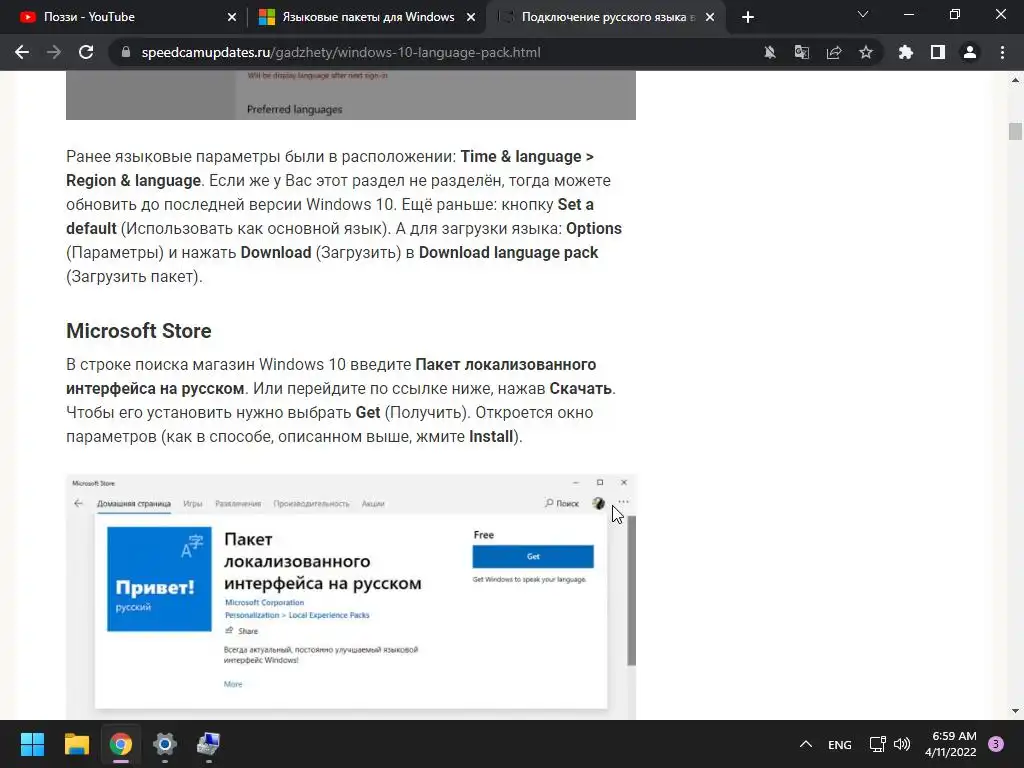Open clock showing 6:59 AM
Screen dimensions: 1024x768
pos(951,744)
